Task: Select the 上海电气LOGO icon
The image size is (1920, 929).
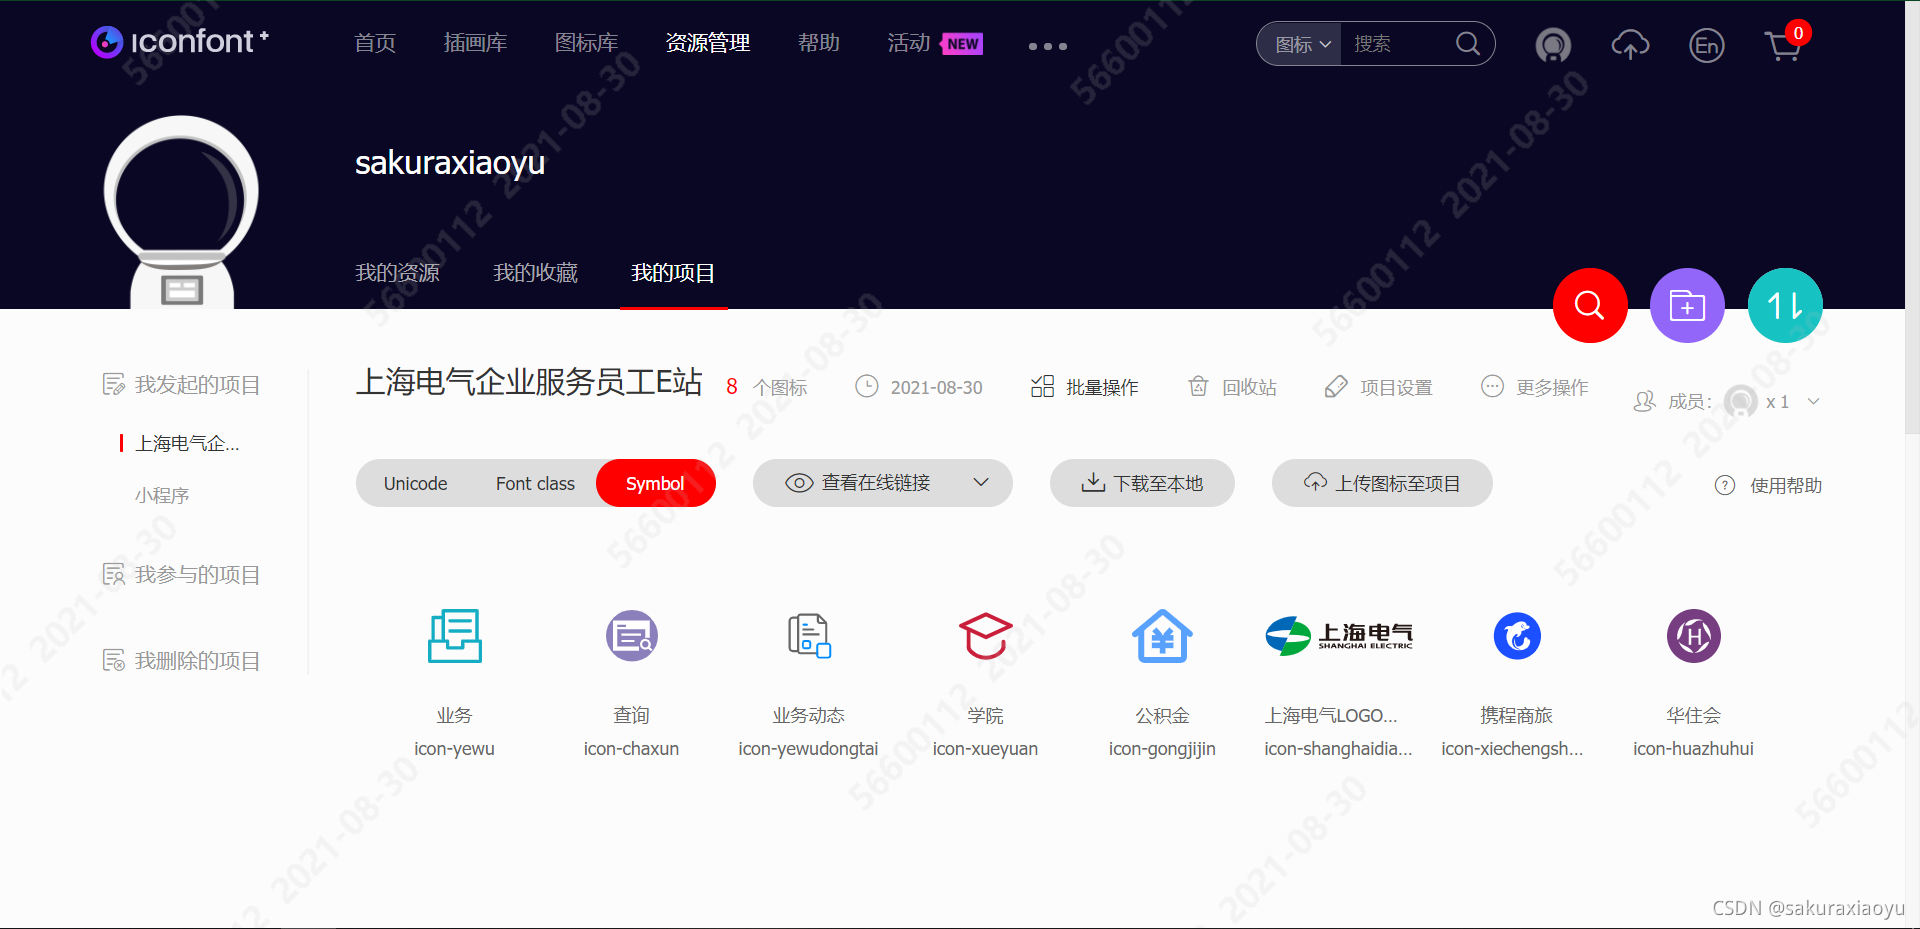Action: click(1339, 636)
